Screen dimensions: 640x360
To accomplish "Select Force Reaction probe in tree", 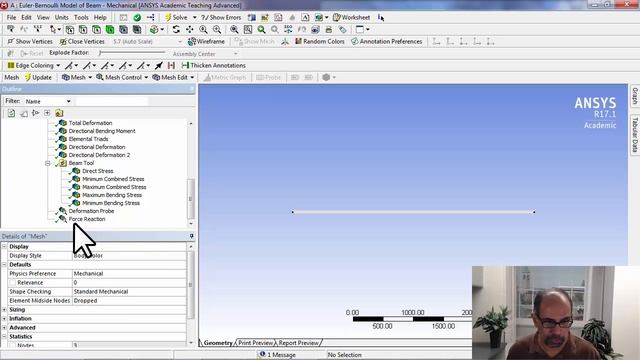I will [87, 219].
